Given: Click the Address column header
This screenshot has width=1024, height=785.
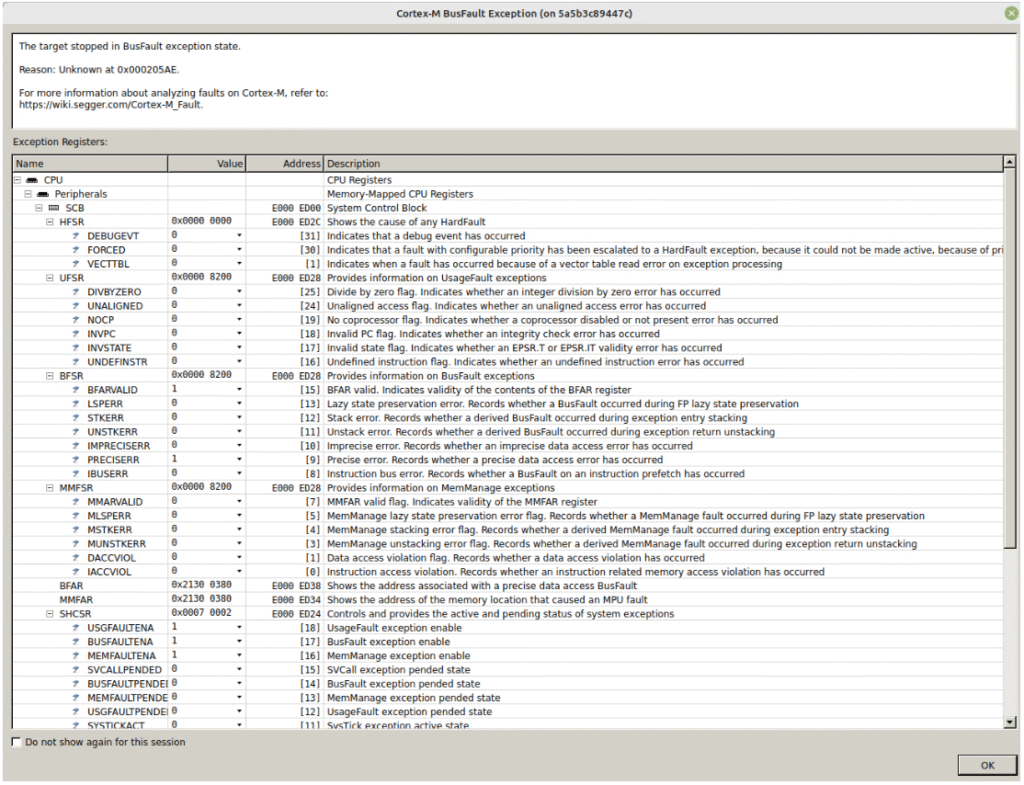Looking at the screenshot, I should click(x=285, y=164).
